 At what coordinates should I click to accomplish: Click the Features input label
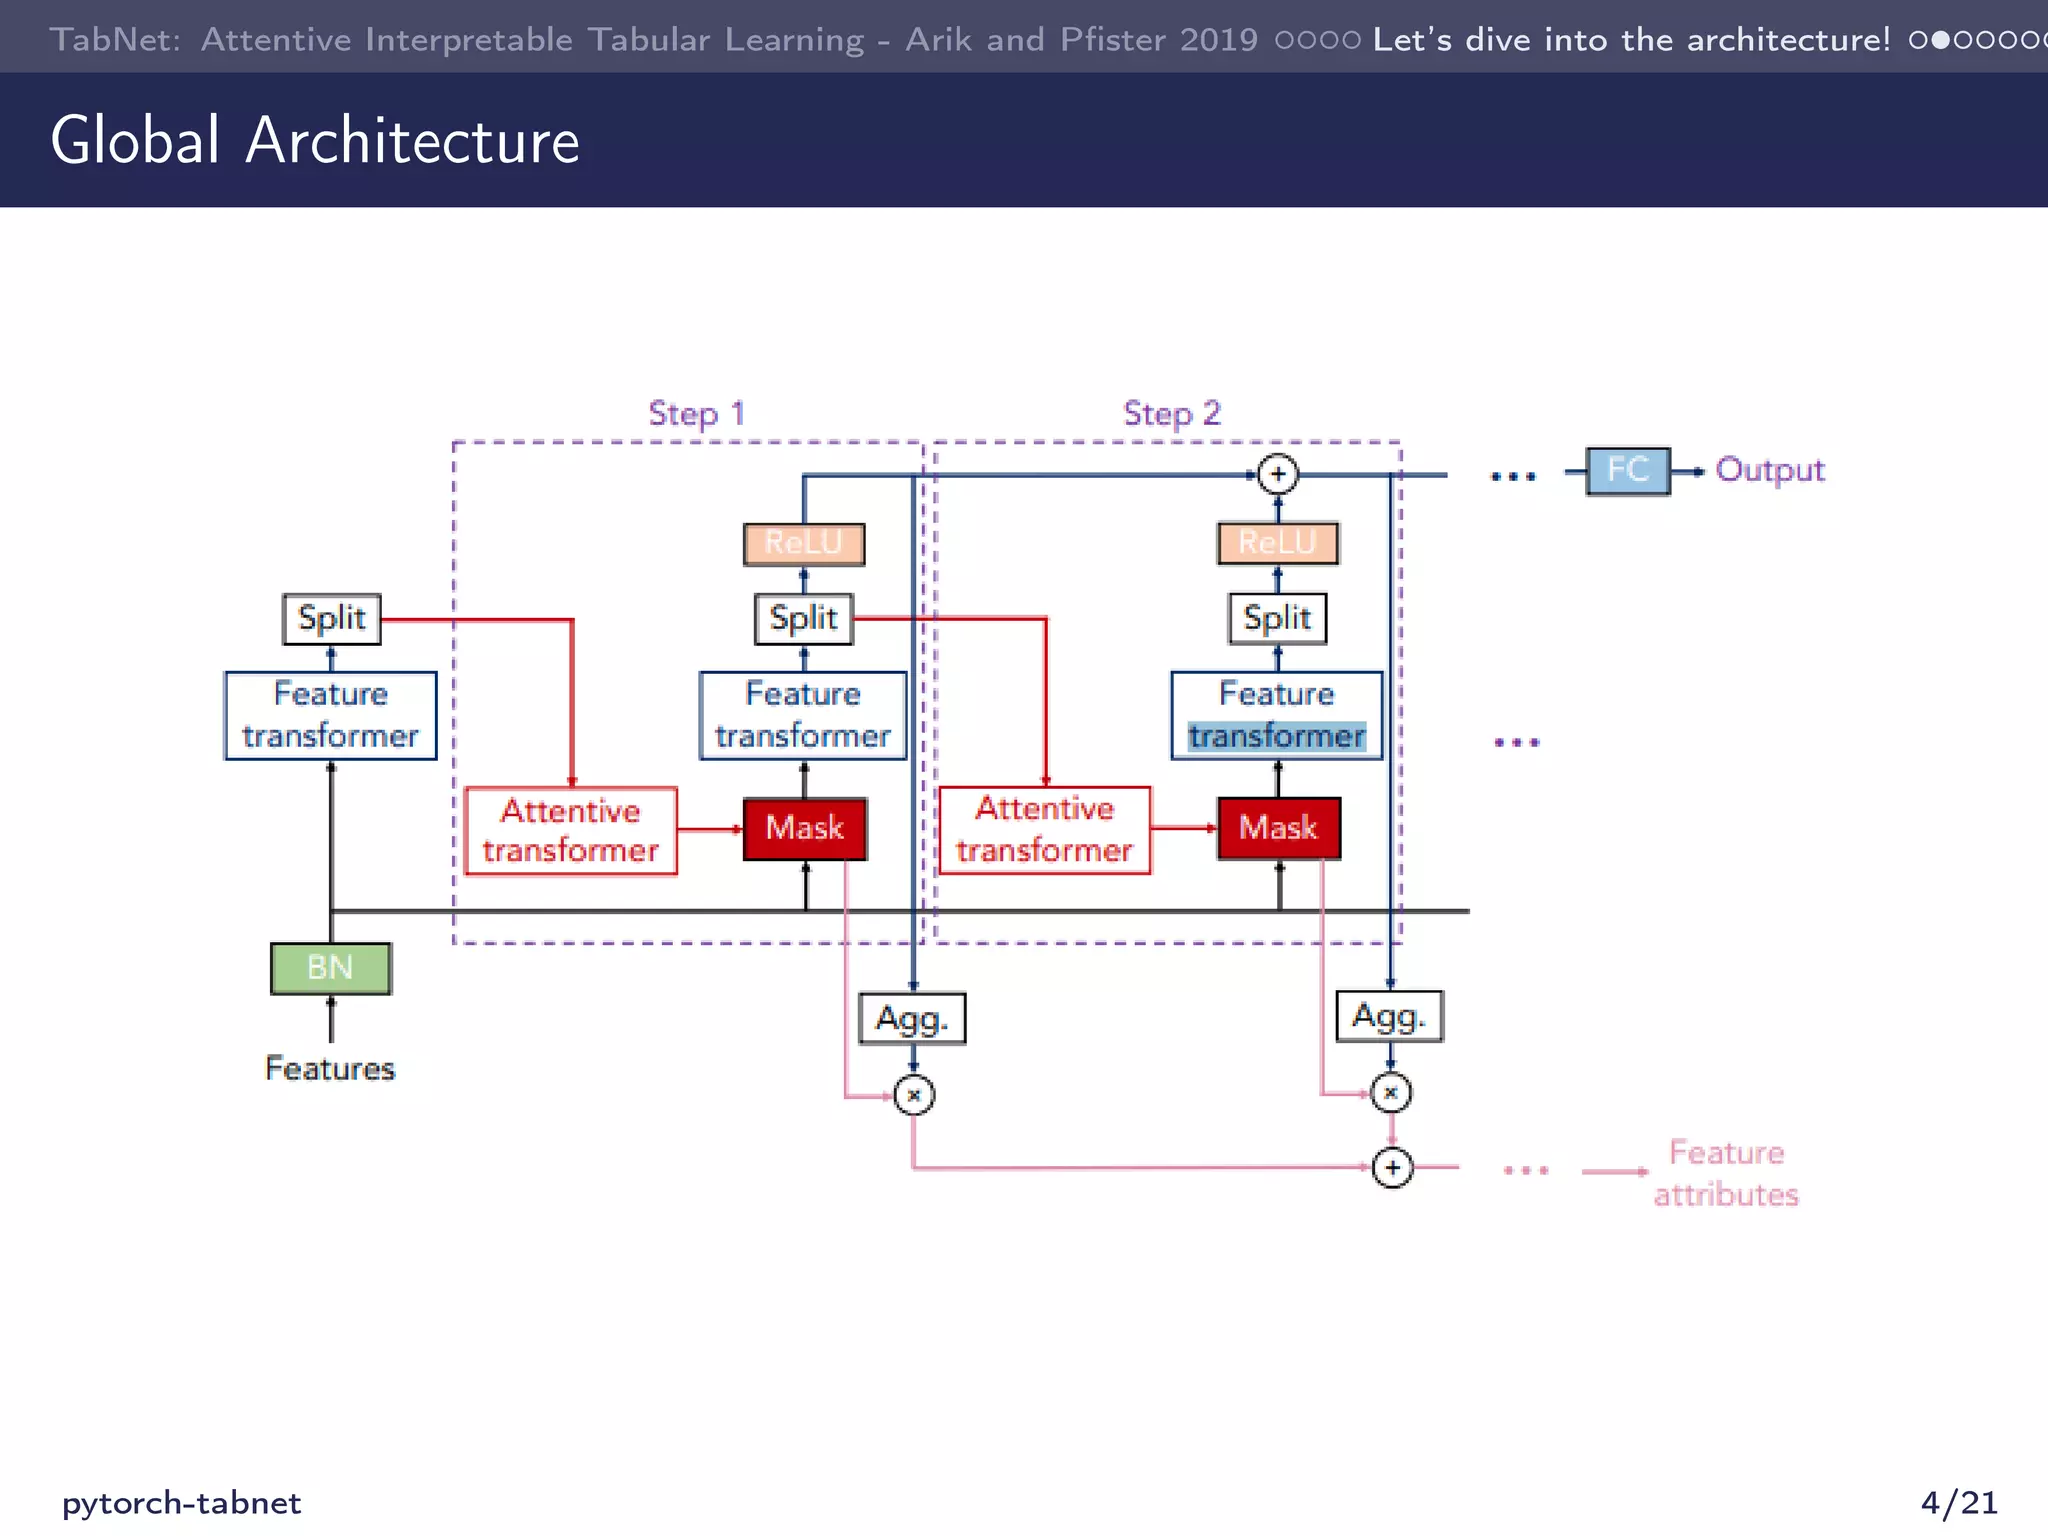(x=330, y=1068)
